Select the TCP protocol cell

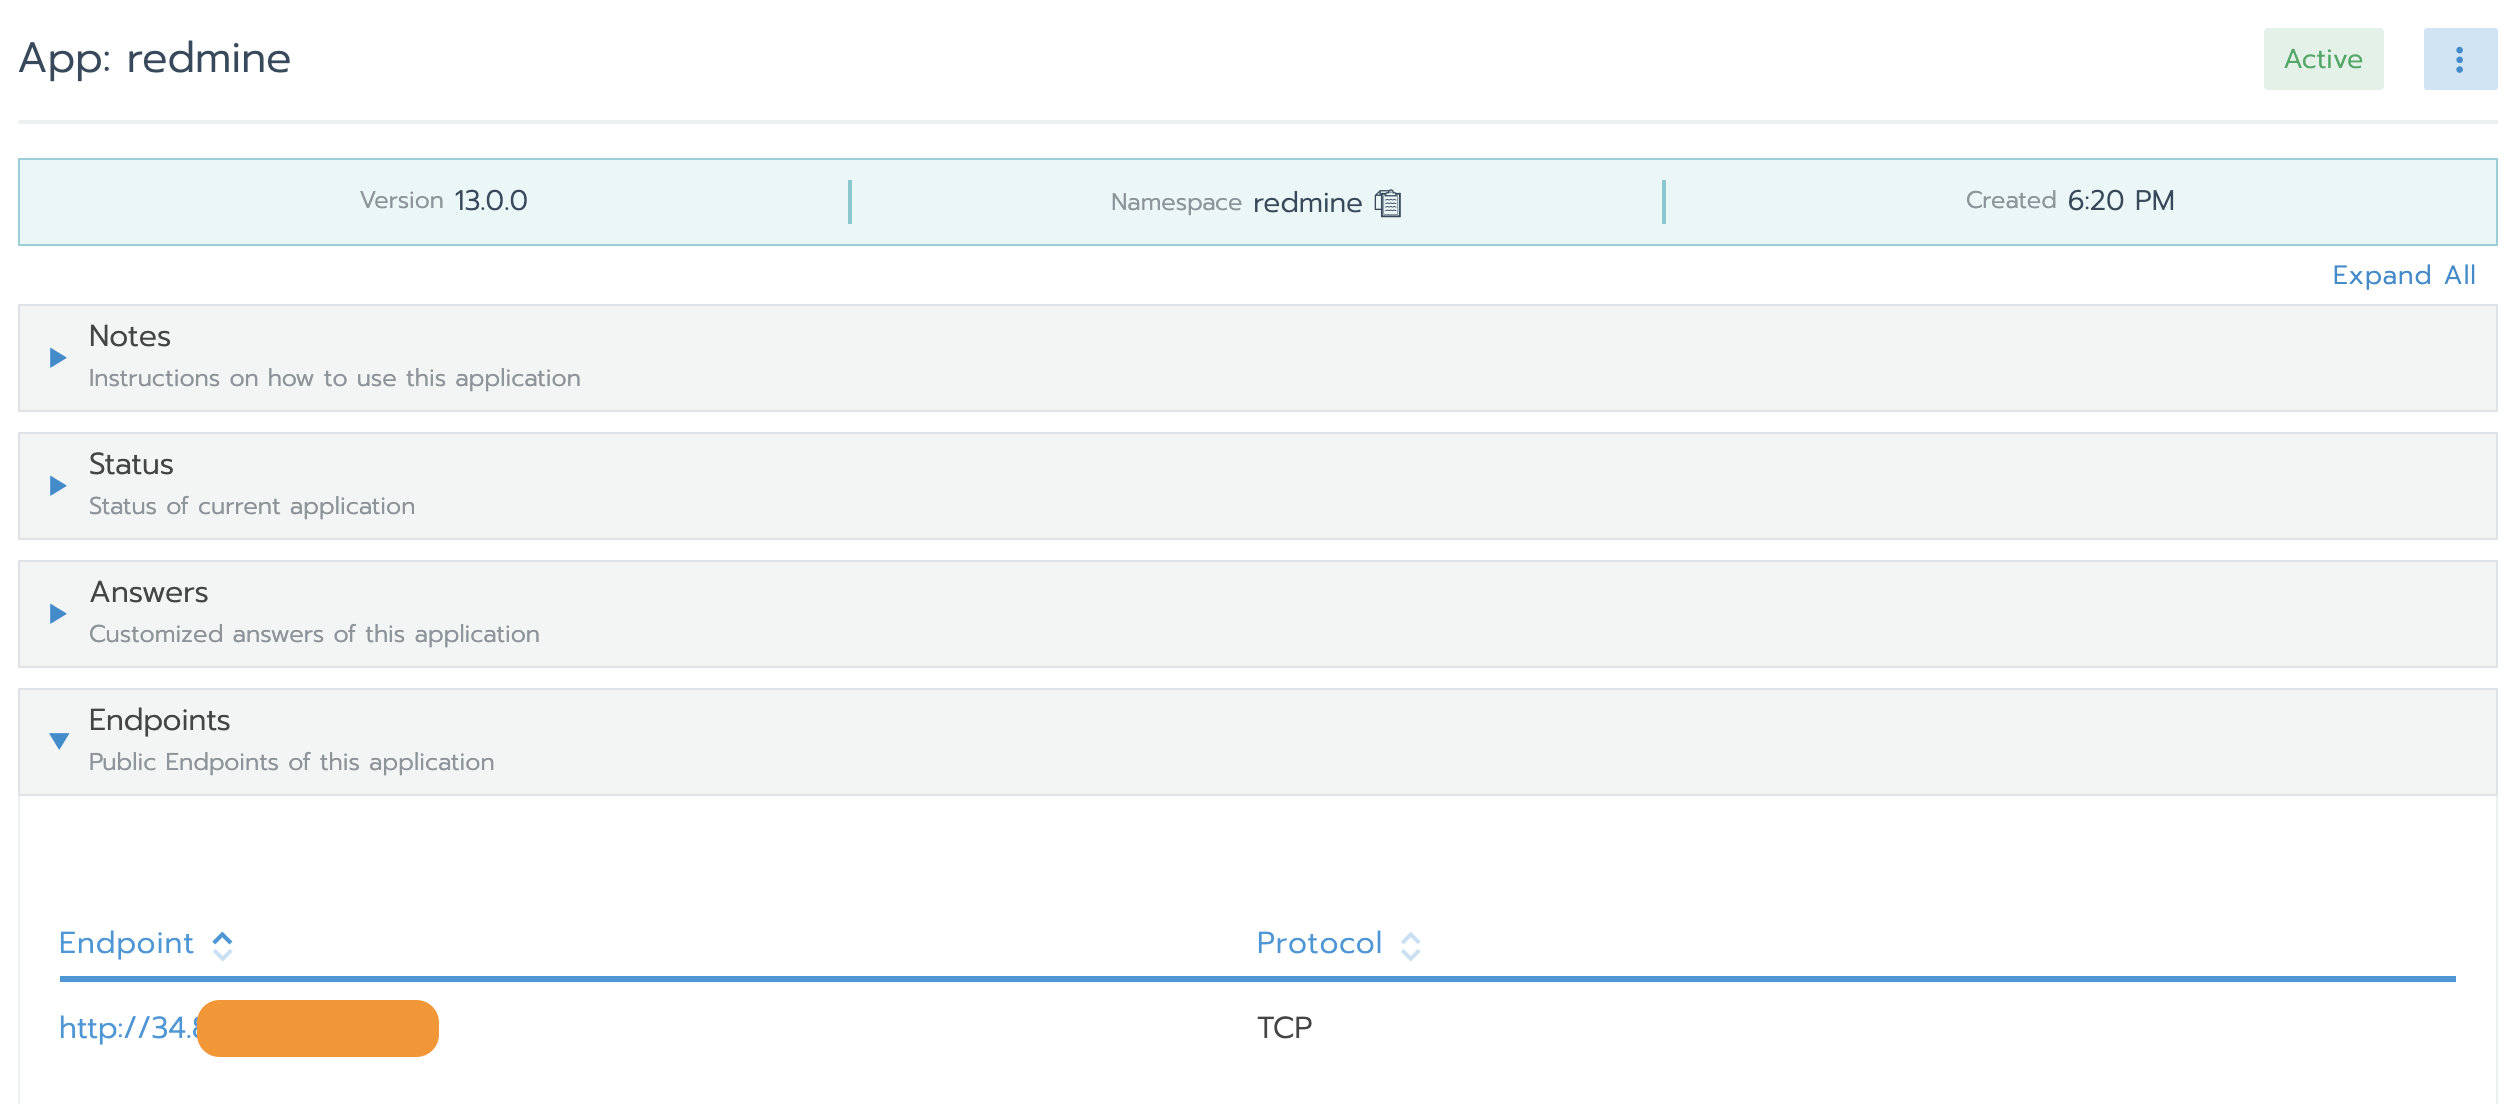(1284, 1027)
